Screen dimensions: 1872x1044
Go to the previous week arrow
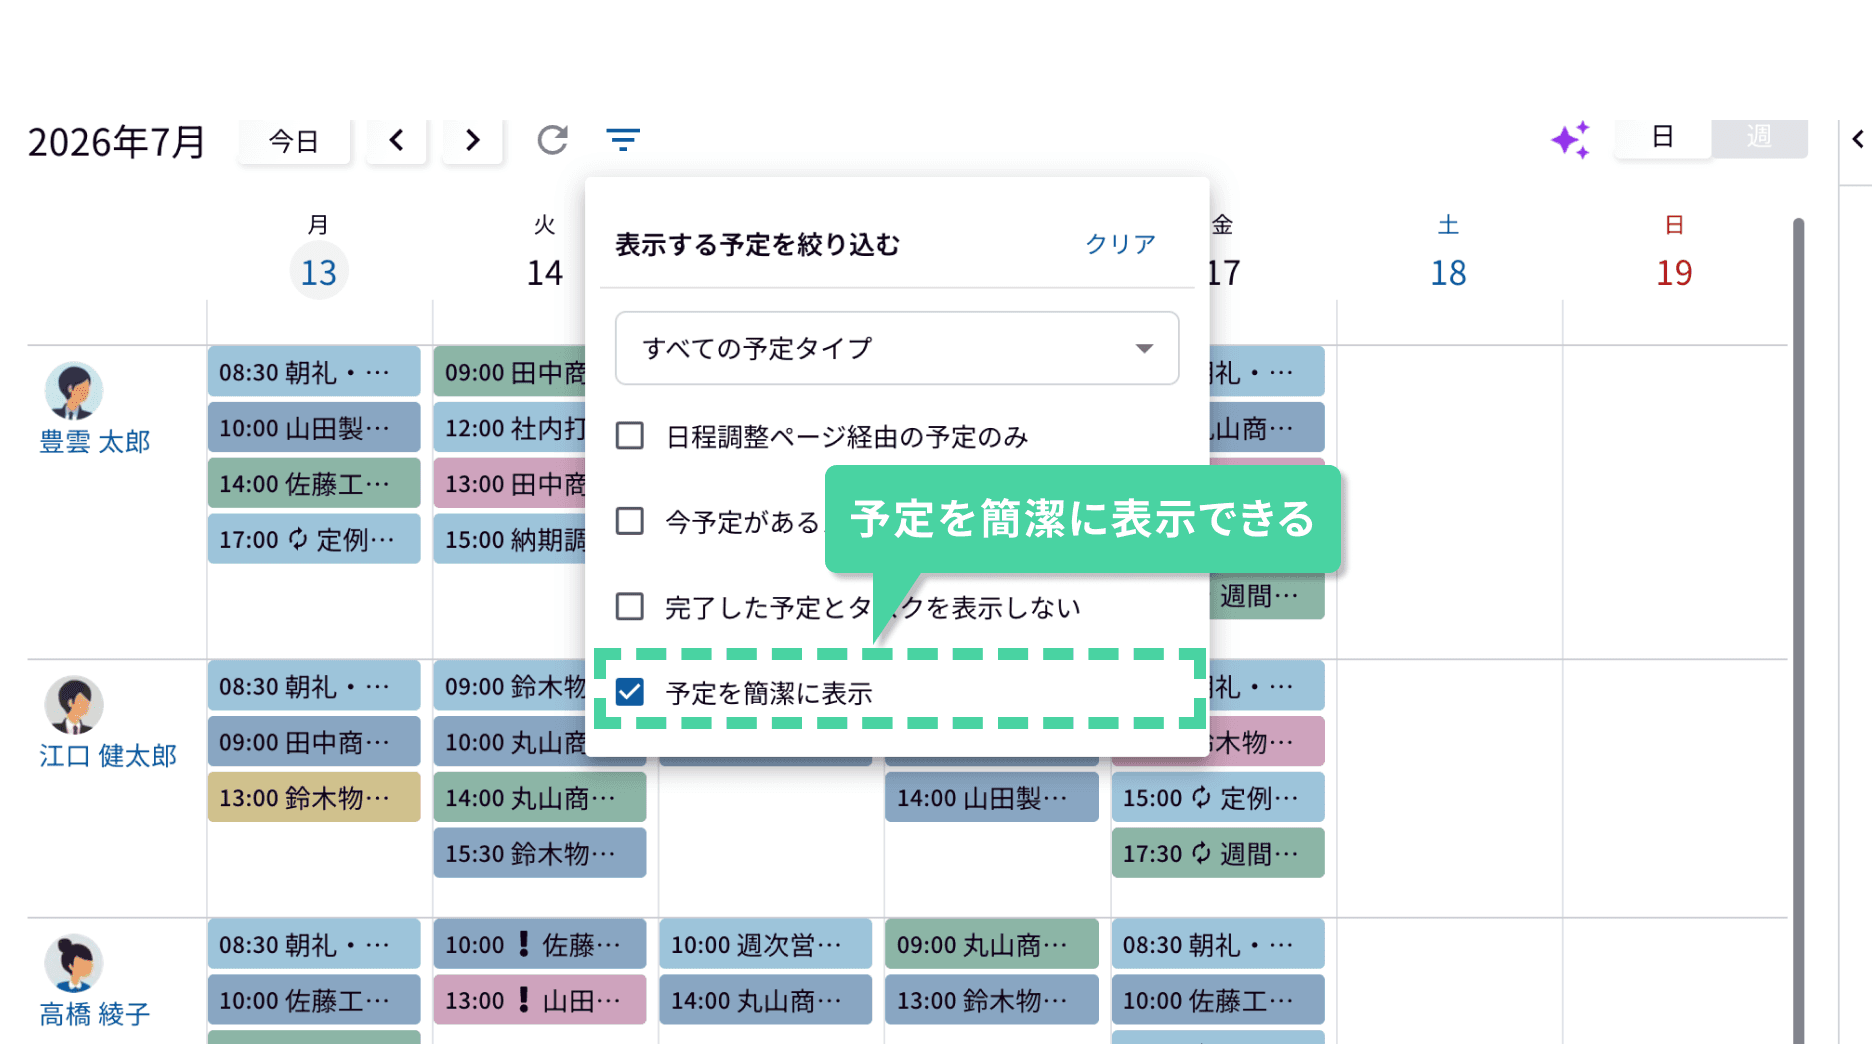396,140
